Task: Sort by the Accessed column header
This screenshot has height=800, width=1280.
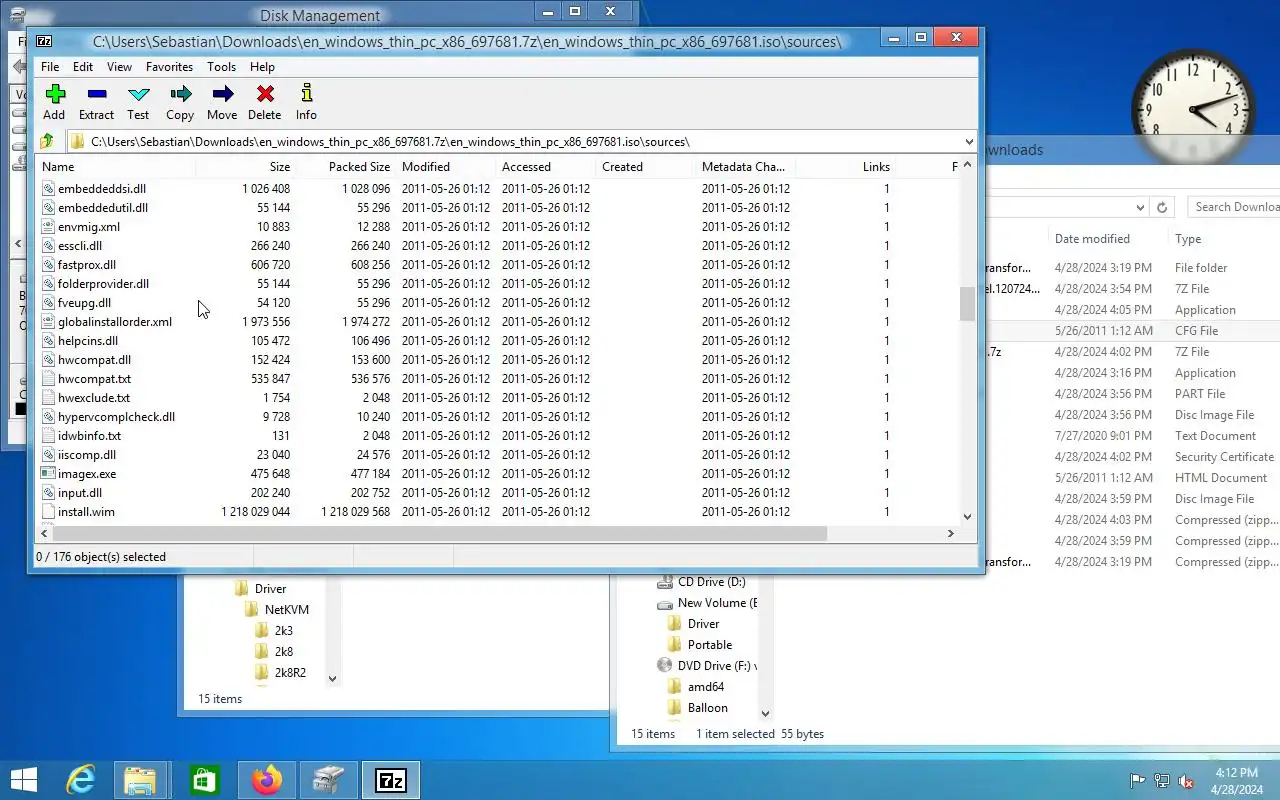Action: 546,167
